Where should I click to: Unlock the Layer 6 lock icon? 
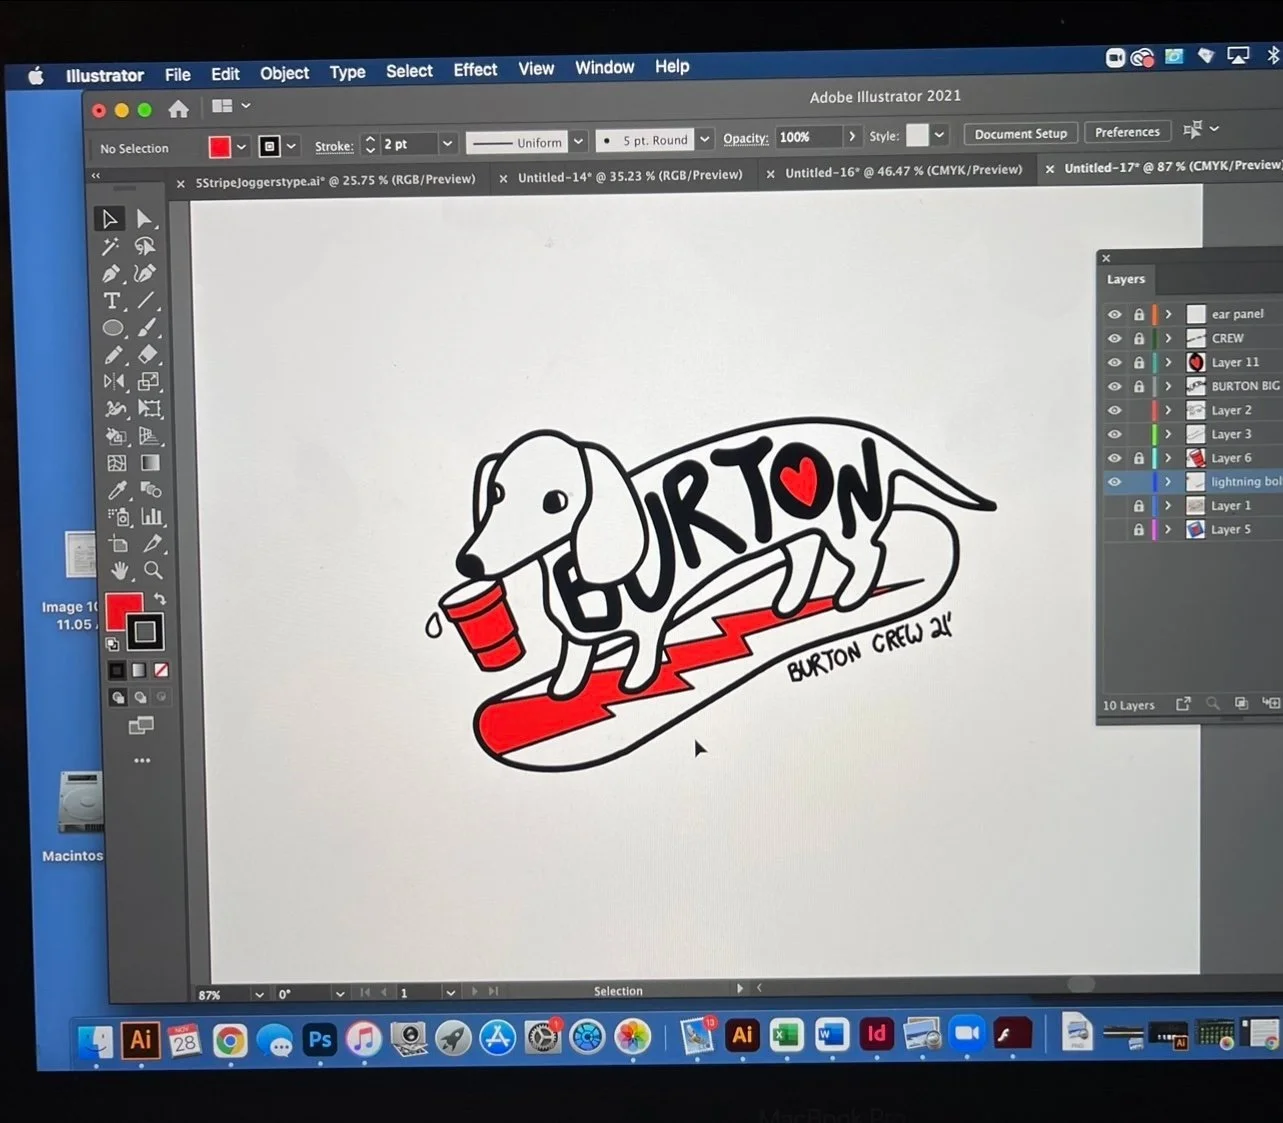tap(1138, 458)
